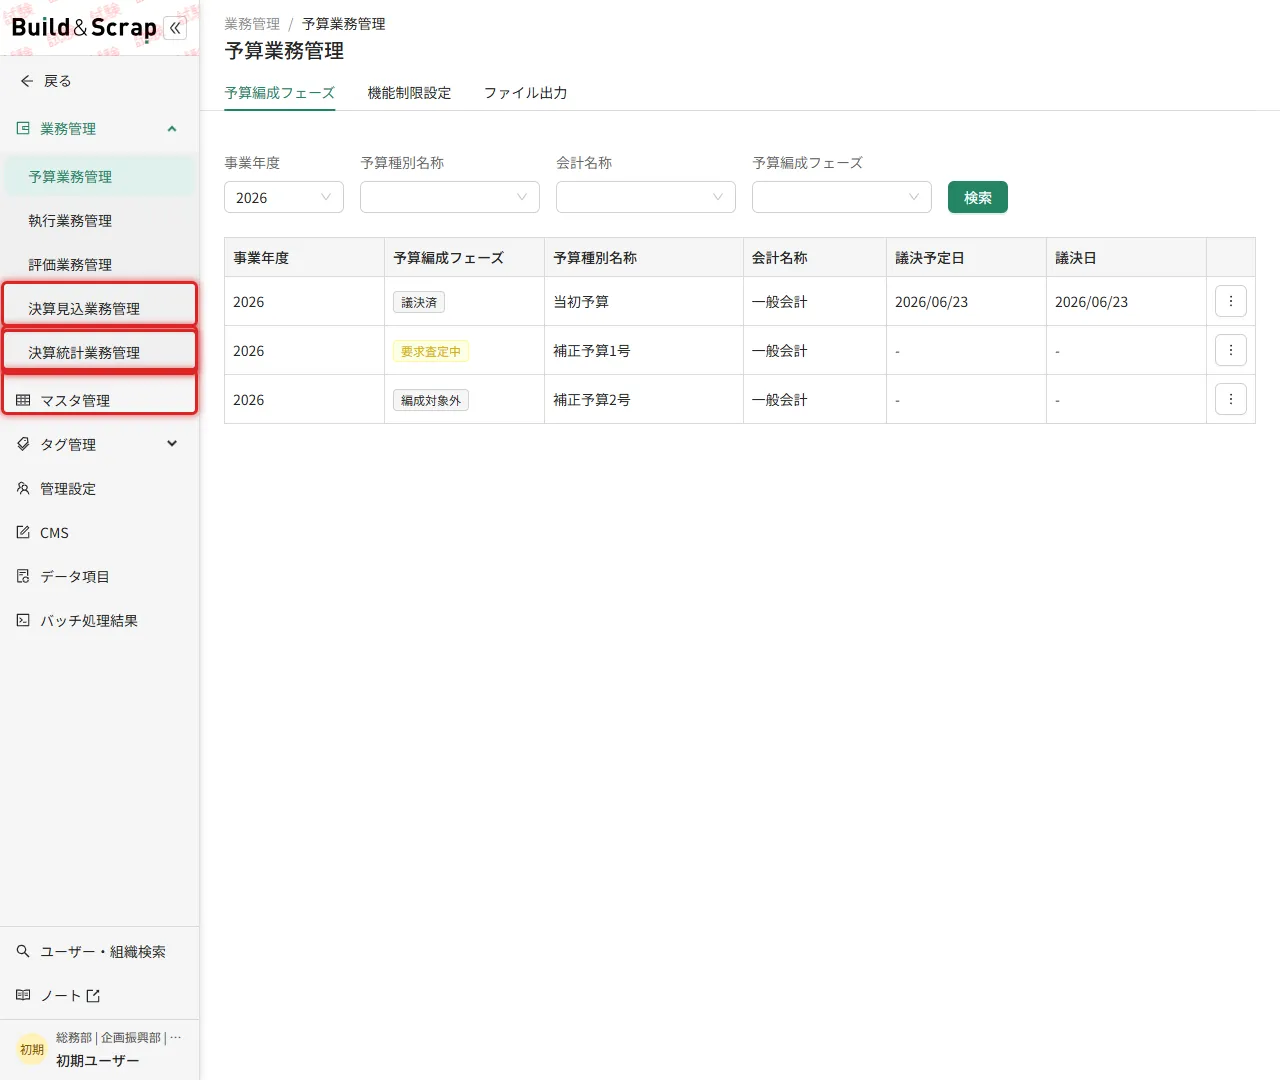Select the 予算編成フェーズ tab
Viewport: 1280px width, 1080px height.
280,93
